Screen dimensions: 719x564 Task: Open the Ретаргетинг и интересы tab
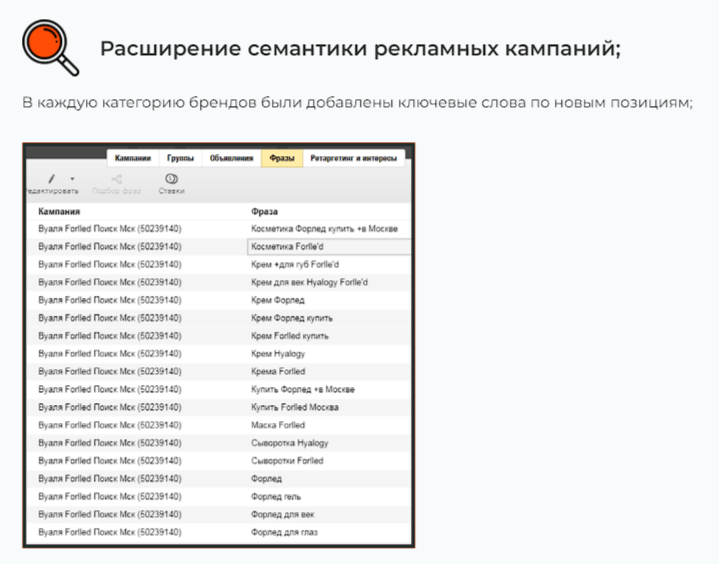pyautogui.click(x=354, y=158)
